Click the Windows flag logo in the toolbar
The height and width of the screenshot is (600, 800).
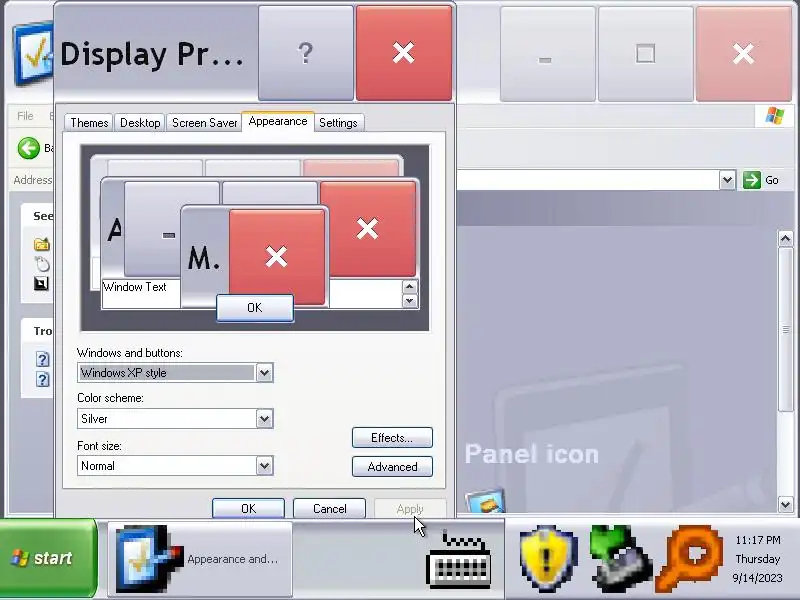pyautogui.click(x=774, y=116)
